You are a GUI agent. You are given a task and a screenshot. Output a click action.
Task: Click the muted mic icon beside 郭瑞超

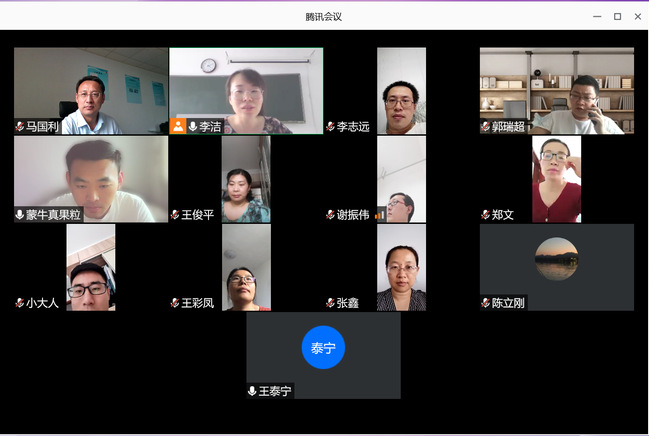tap(485, 127)
